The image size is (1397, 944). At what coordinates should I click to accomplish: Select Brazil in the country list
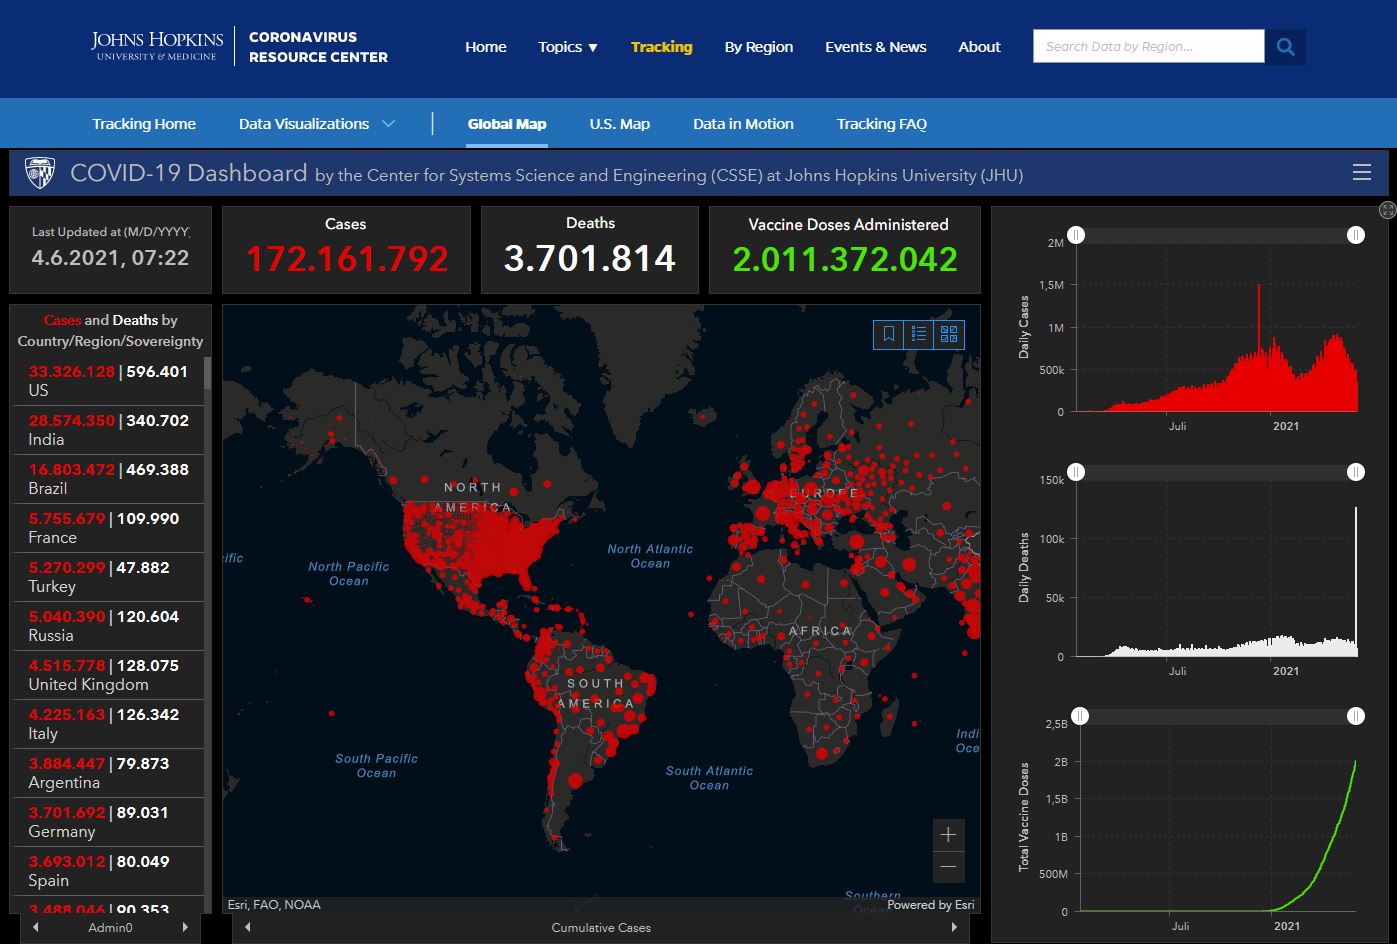(108, 479)
